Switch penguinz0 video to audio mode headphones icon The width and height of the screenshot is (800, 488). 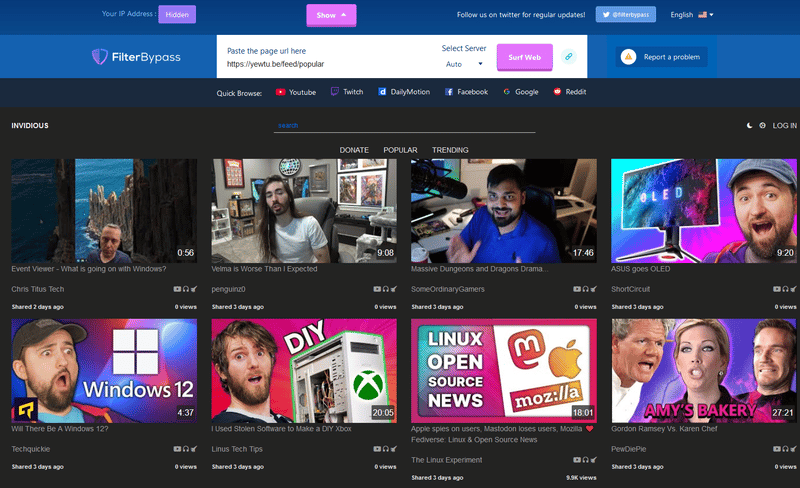coord(386,289)
